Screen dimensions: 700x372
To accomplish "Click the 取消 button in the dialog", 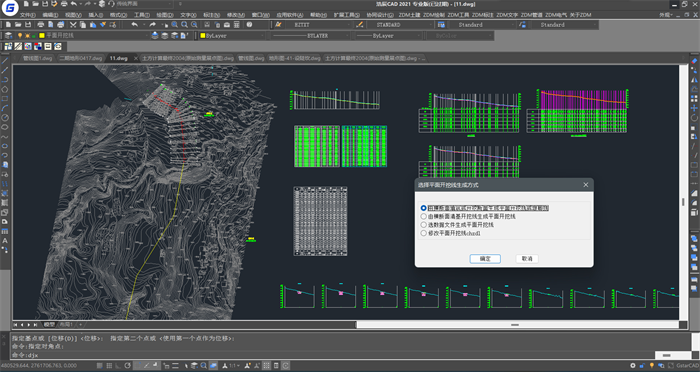I will point(527,259).
